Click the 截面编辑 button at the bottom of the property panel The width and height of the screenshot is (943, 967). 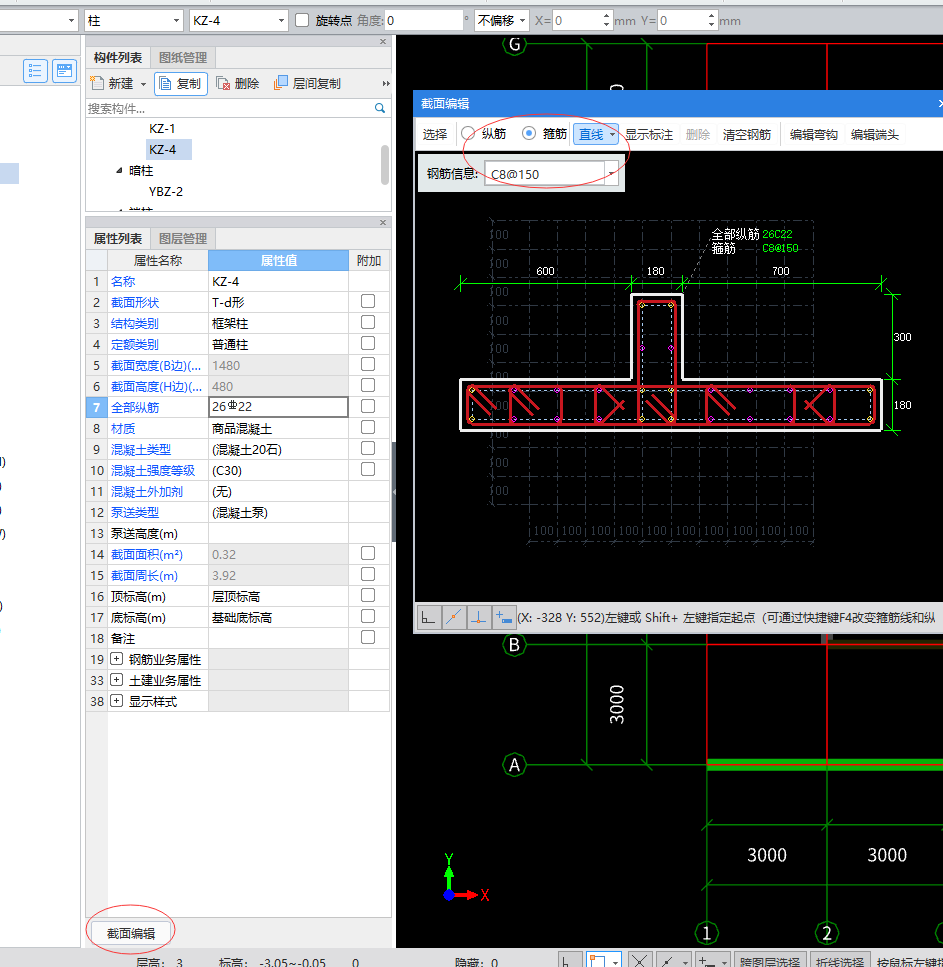(x=131, y=933)
